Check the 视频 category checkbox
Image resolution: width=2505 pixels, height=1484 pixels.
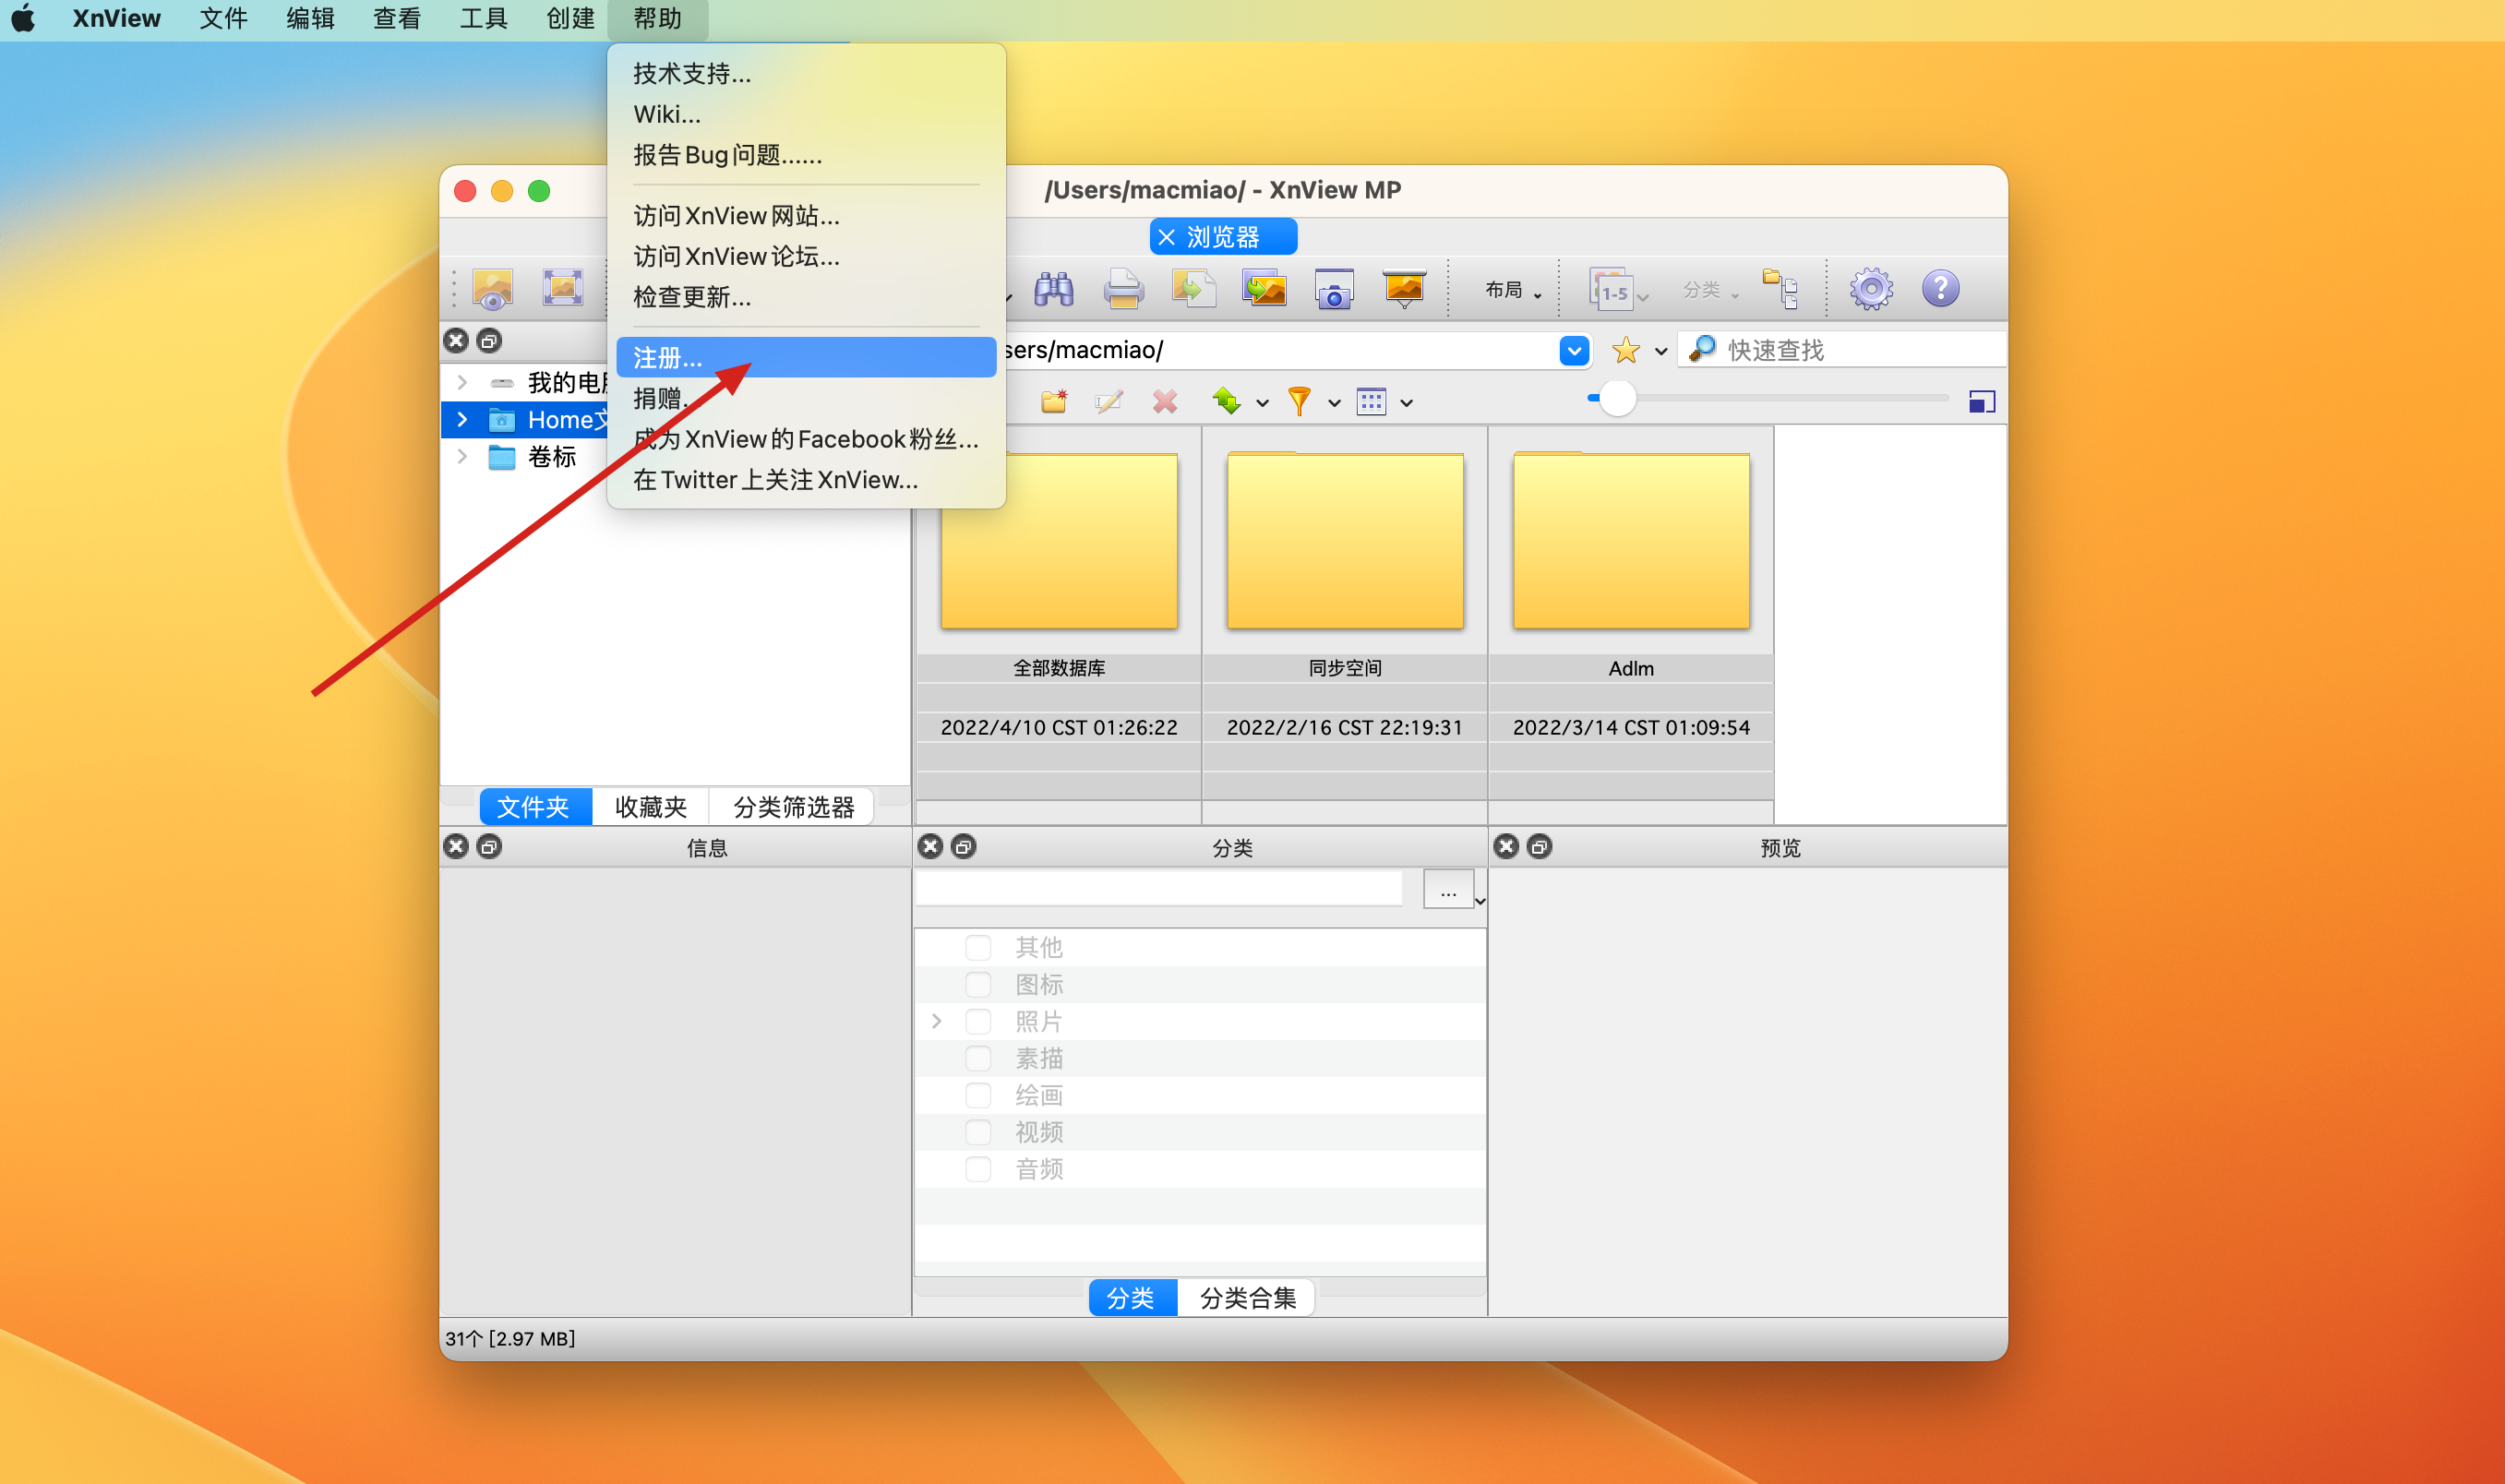coord(978,1132)
